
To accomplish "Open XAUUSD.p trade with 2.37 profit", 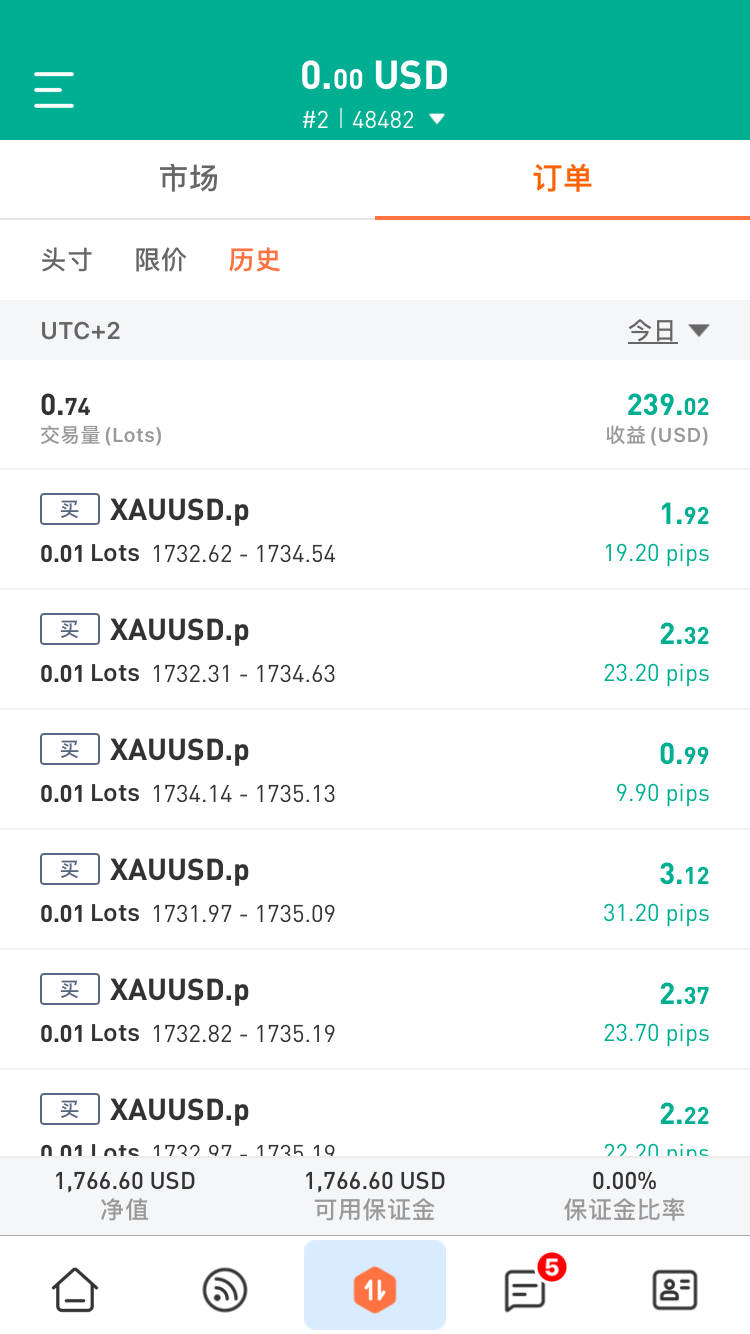I will (375, 1010).
